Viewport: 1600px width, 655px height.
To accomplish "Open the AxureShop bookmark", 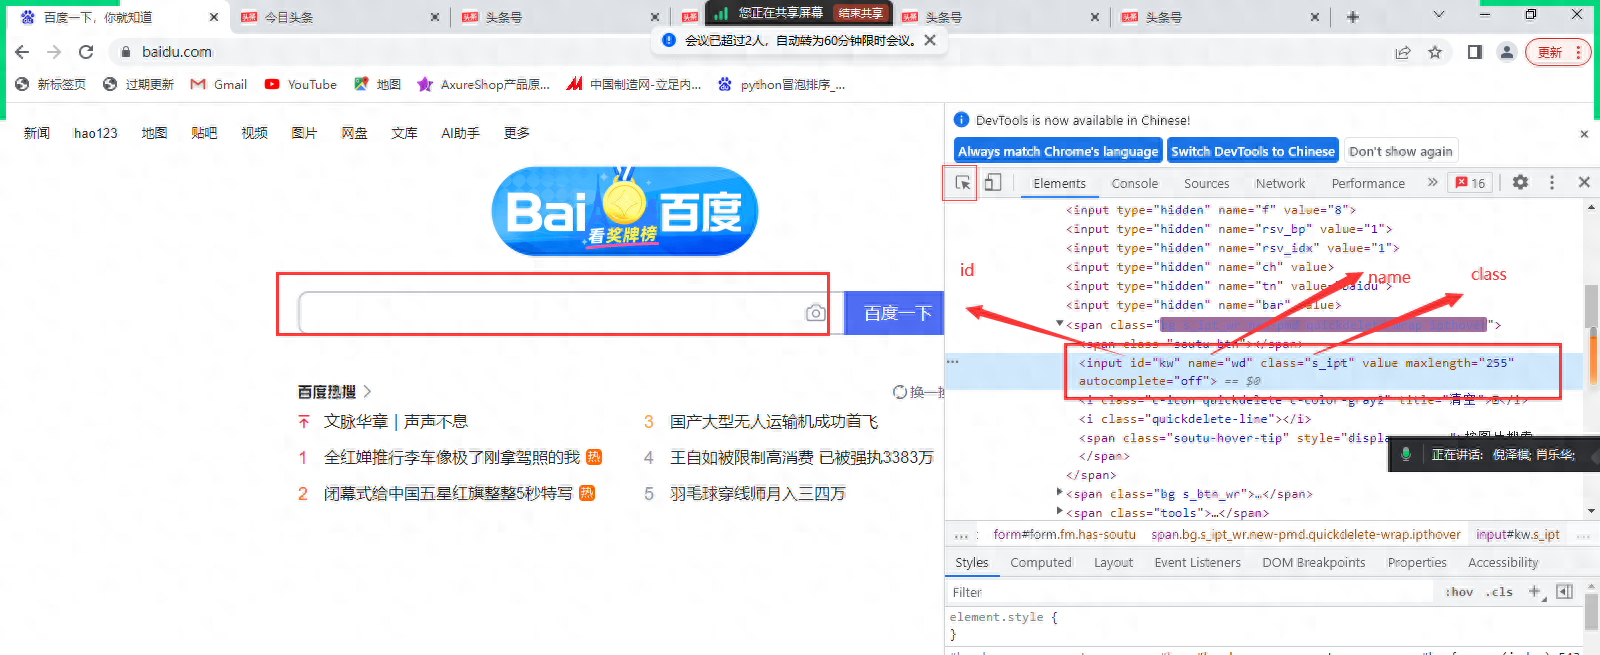I will point(484,84).
